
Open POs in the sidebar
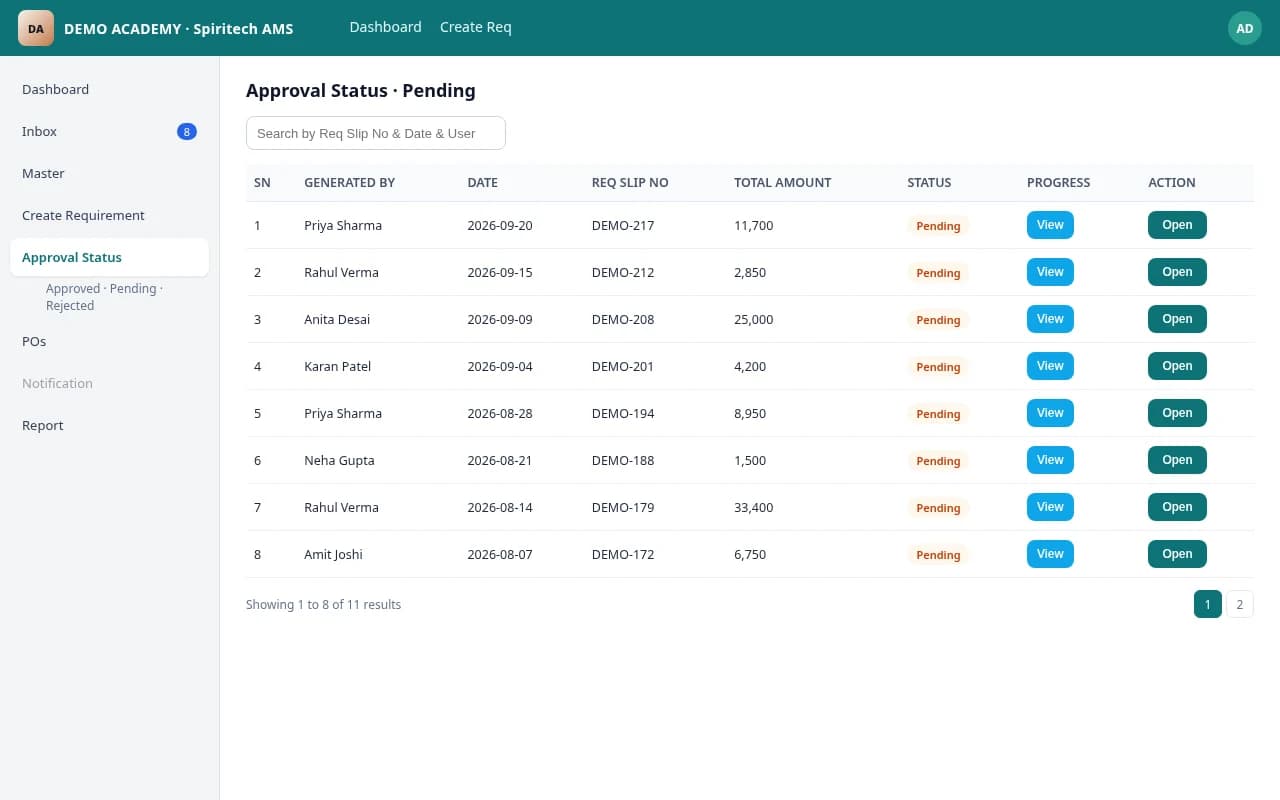(109, 341)
